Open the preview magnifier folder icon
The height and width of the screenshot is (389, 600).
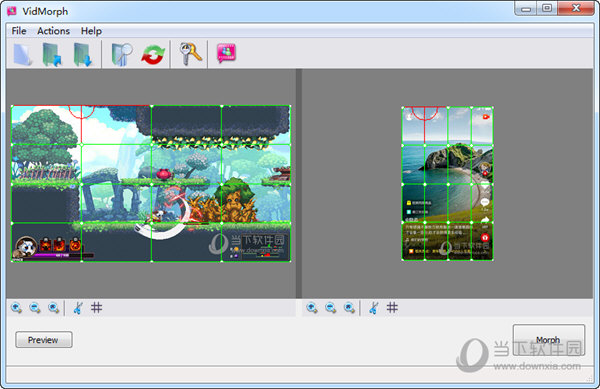(x=122, y=54)
